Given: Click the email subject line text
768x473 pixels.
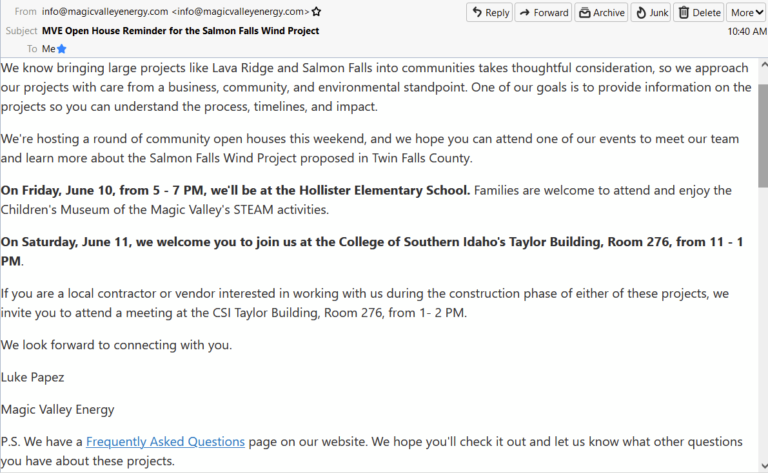Looking at the screenshot, I should (180, 31).
